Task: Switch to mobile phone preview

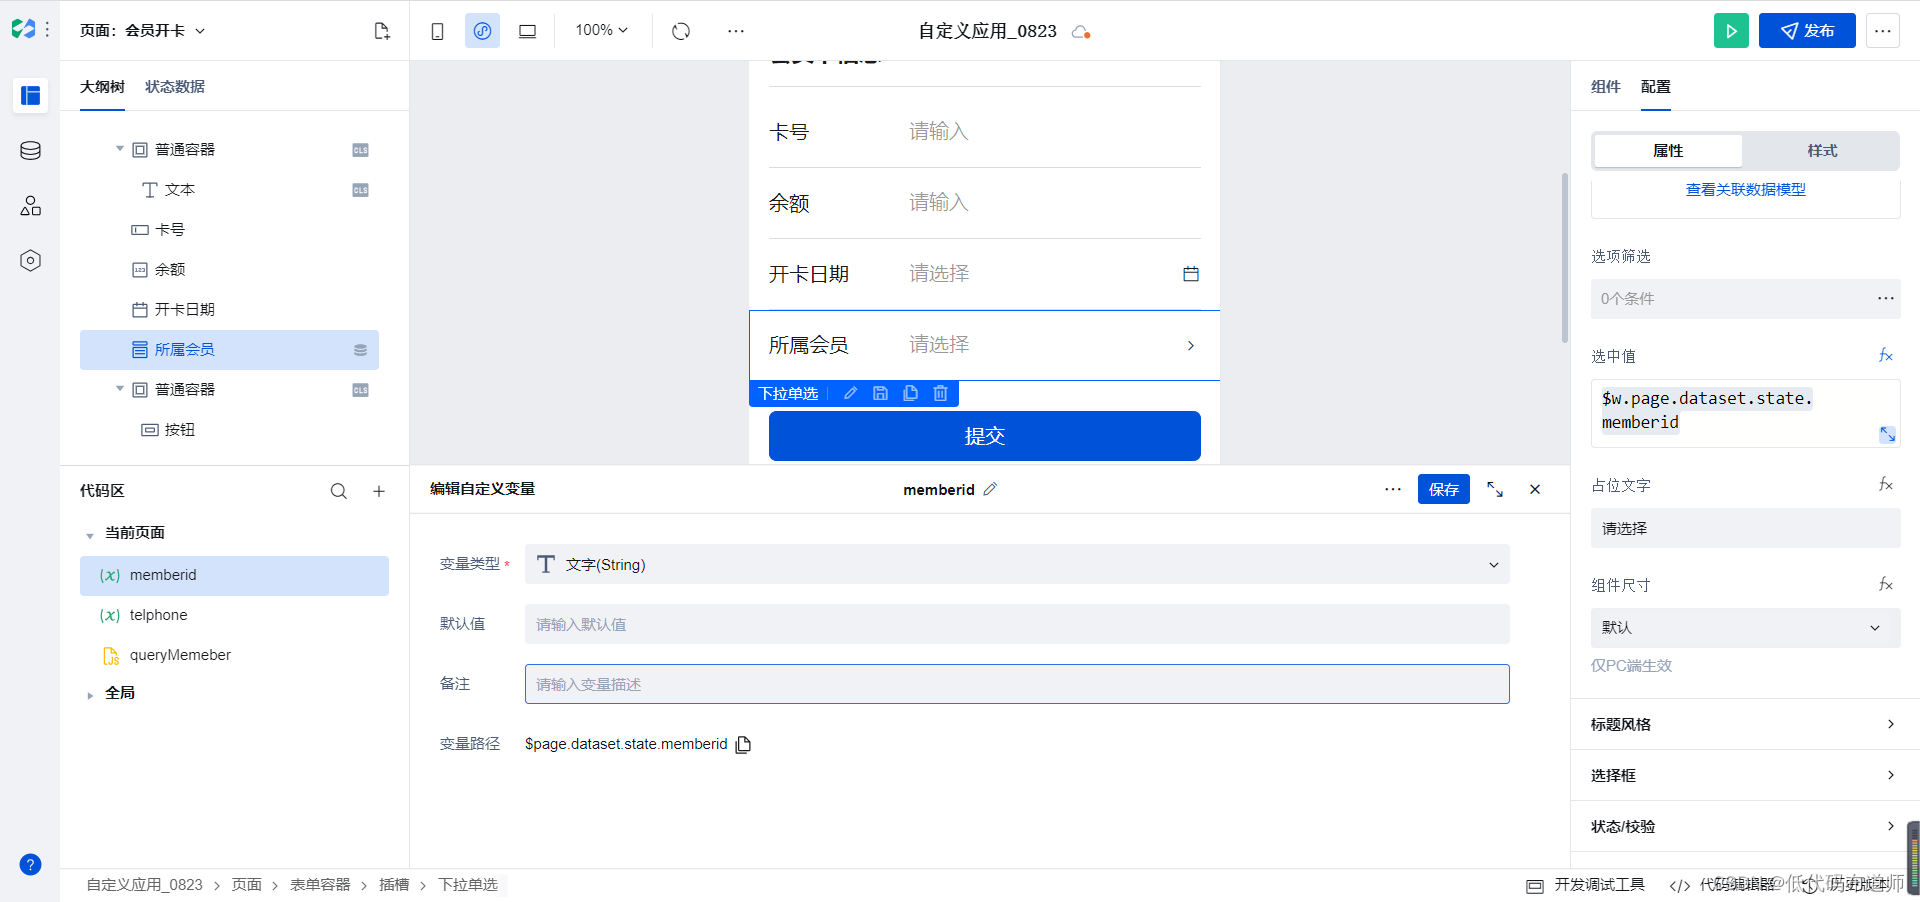Action: 437,31
